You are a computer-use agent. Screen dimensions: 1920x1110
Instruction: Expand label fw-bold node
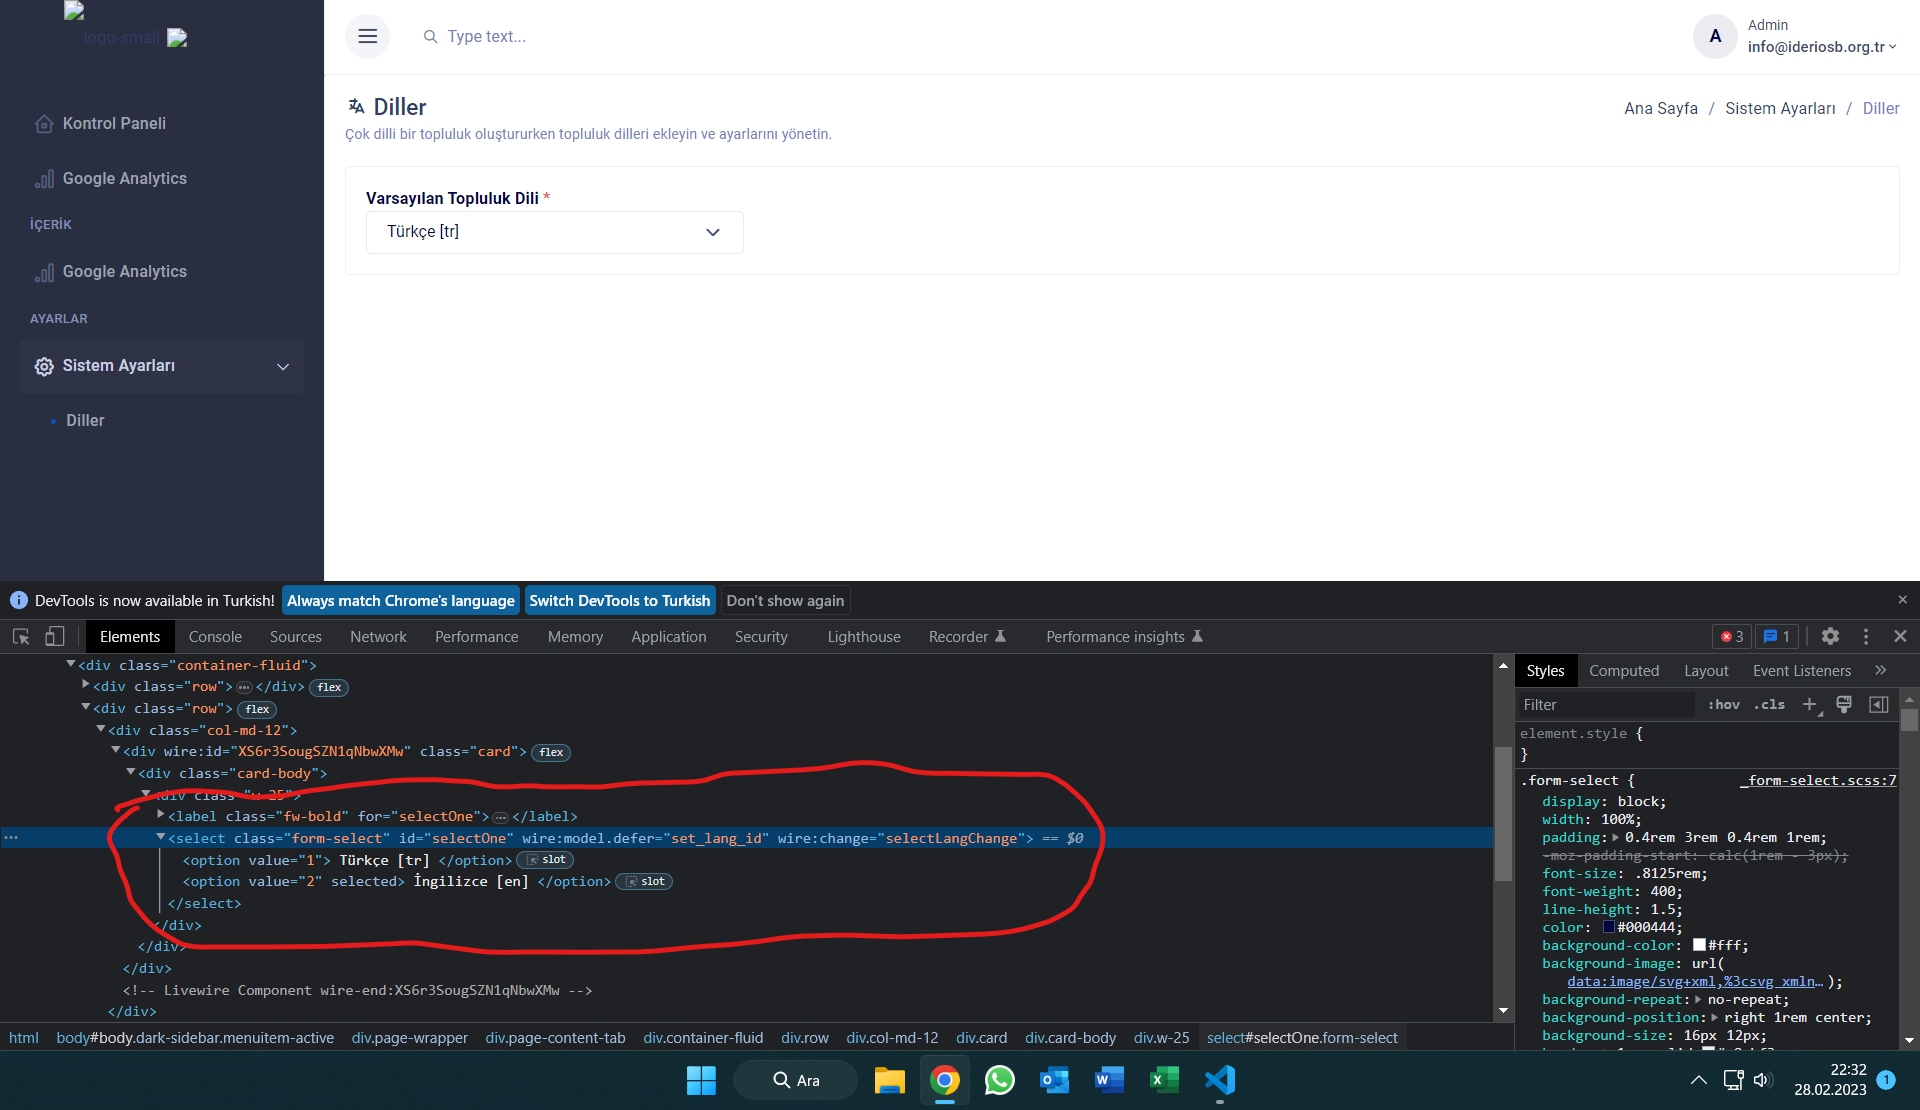[x=161, y=815]
